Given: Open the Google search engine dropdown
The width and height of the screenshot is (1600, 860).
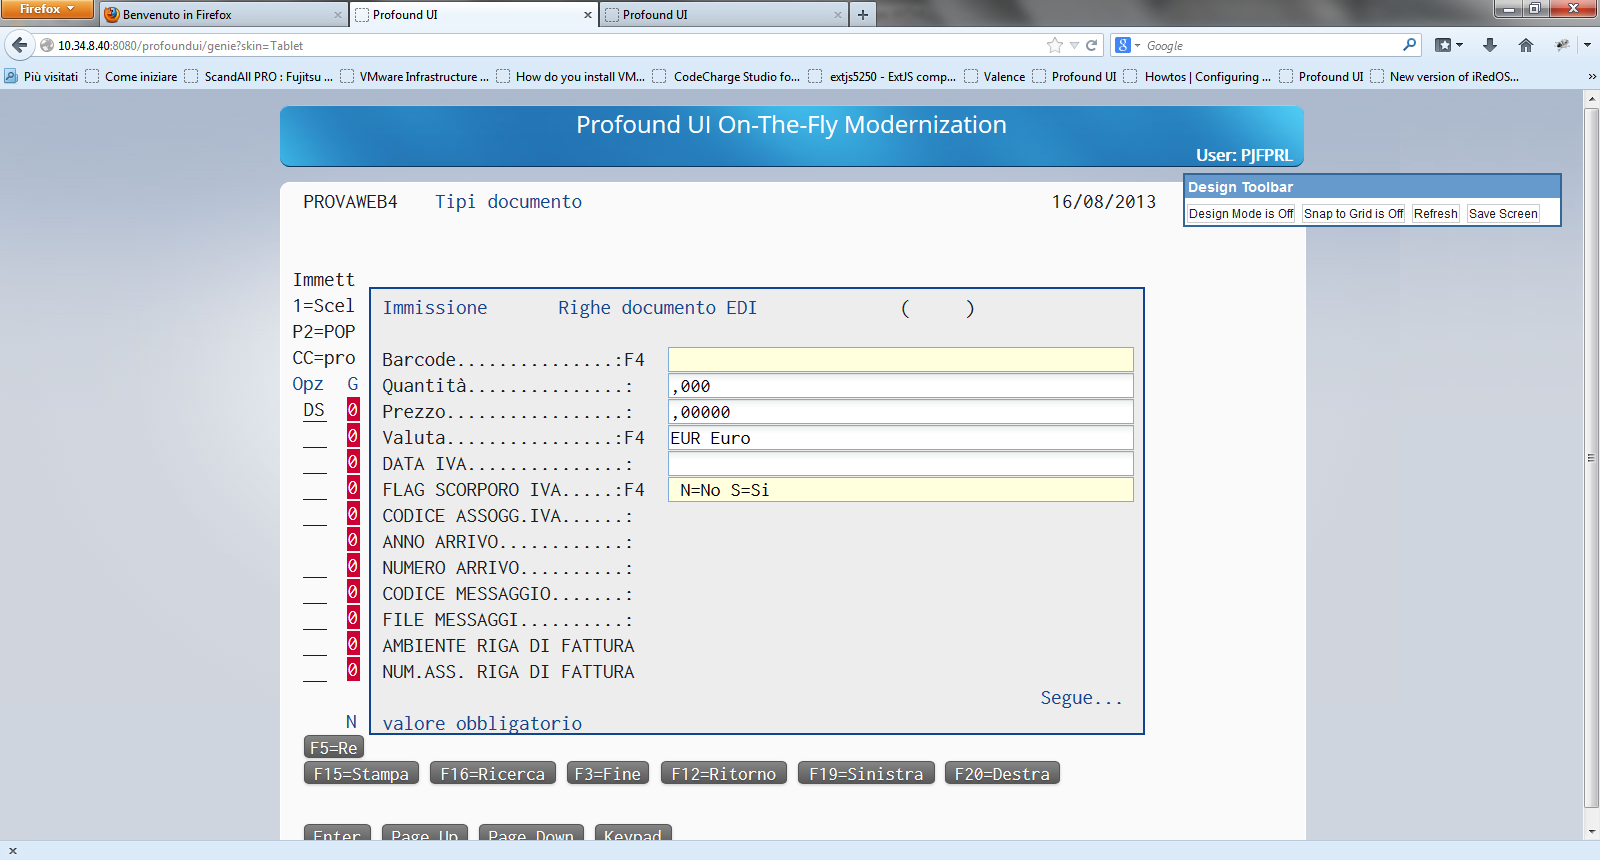Looking at the screenshot, I should coord(1128,45).
